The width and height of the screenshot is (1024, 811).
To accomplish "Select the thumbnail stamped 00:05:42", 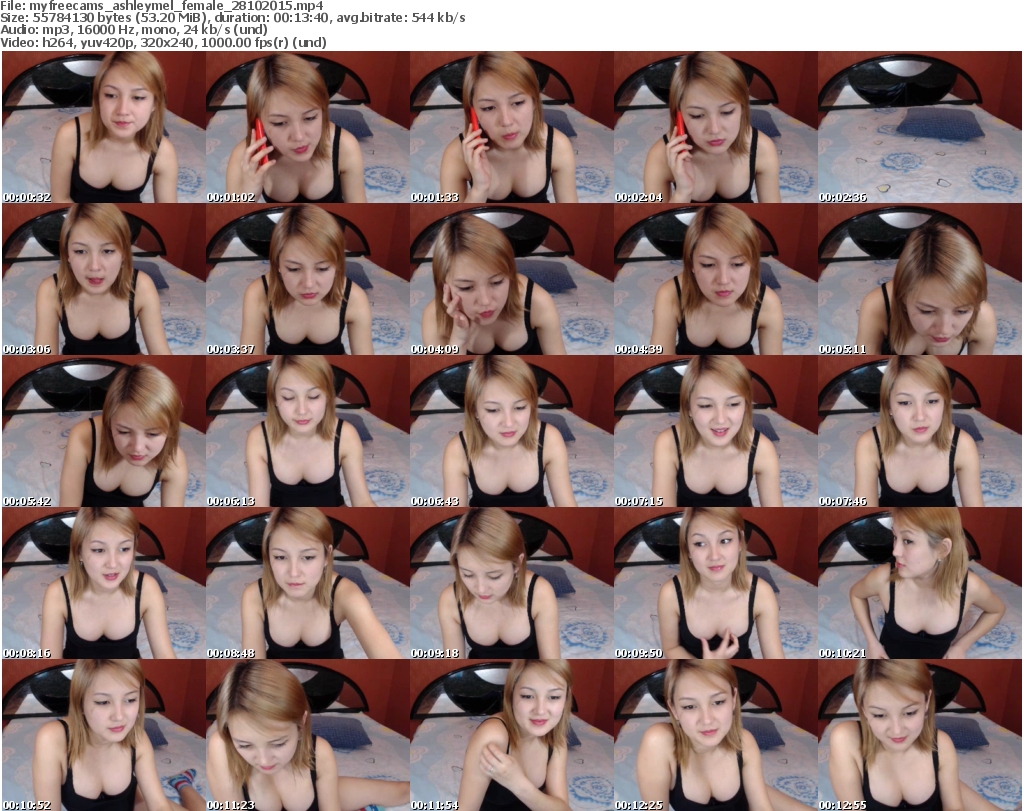I will [104, 432].
